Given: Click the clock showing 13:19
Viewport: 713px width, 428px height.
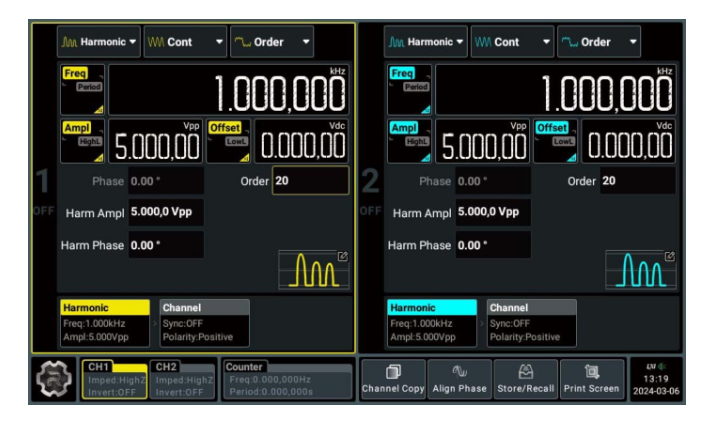Looking at the screenshot, I should click(x=656, y=379).
